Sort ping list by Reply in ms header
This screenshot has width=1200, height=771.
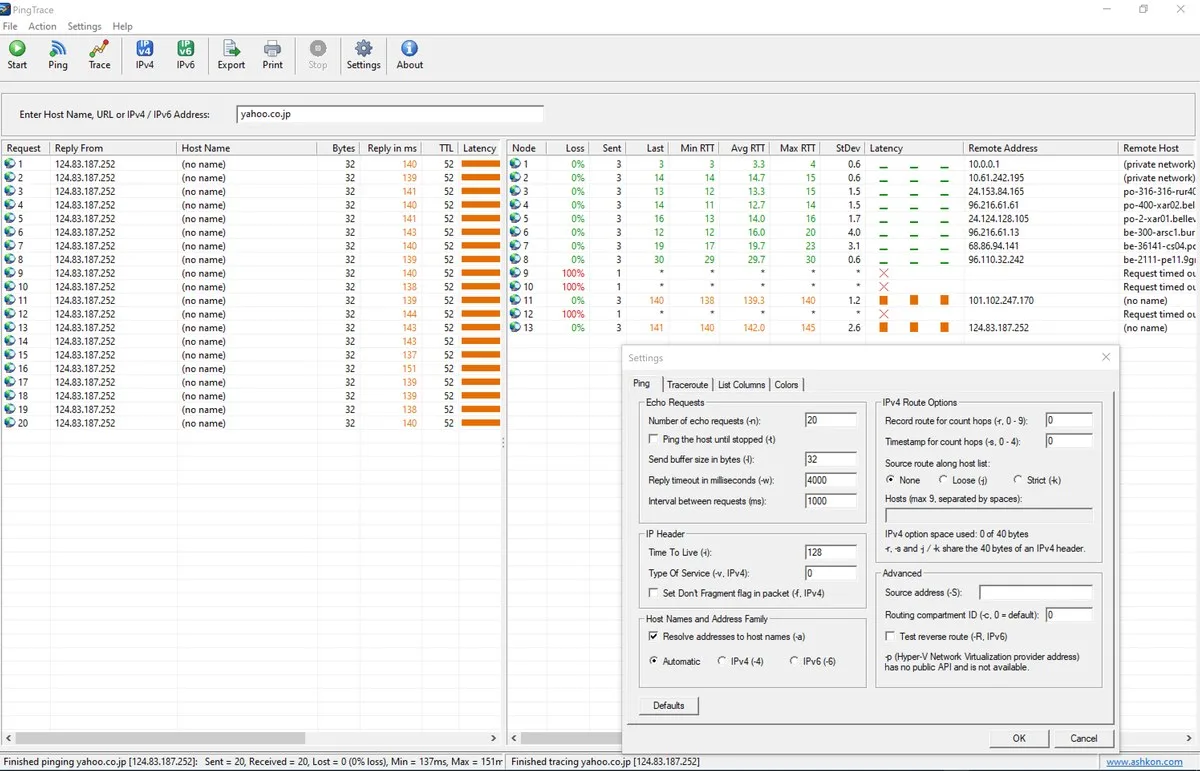coord(391,148)
